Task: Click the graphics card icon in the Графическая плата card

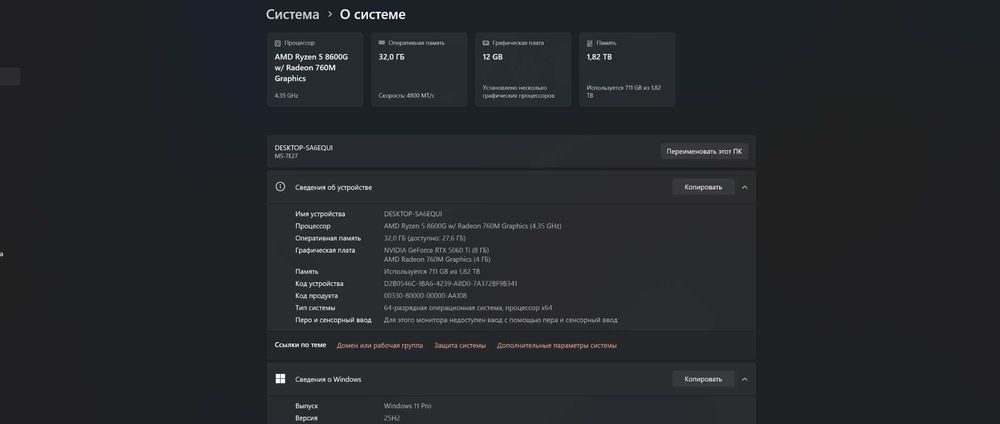Action: click(x=486, y=43)
